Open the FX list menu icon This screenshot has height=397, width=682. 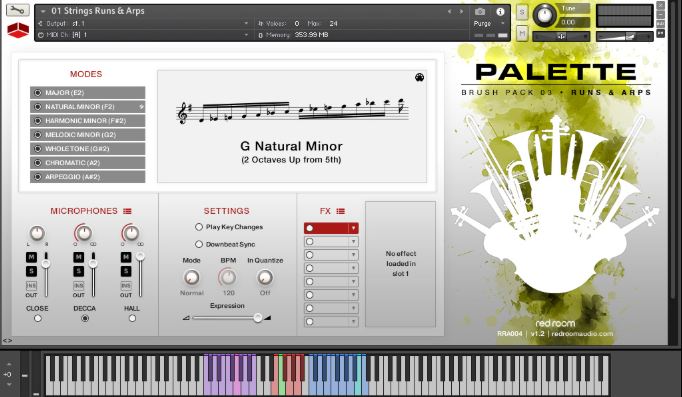click(x=341, y=211)
